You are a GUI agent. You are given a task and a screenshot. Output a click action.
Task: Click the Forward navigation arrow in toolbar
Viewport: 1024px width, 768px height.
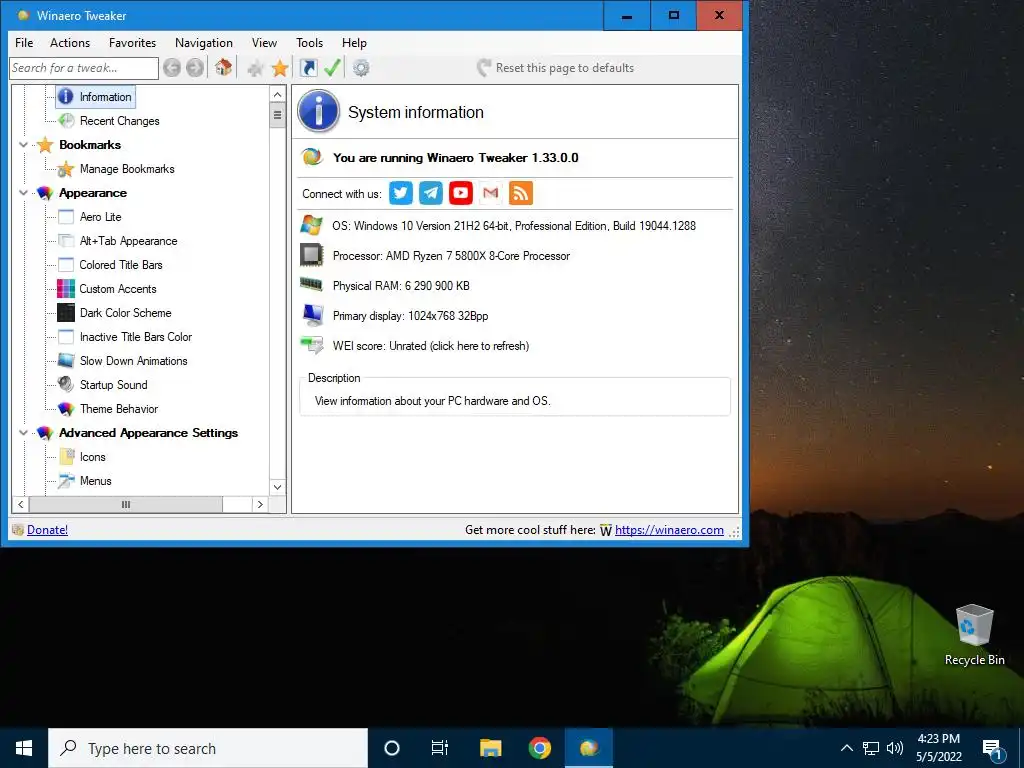(195, 68)
